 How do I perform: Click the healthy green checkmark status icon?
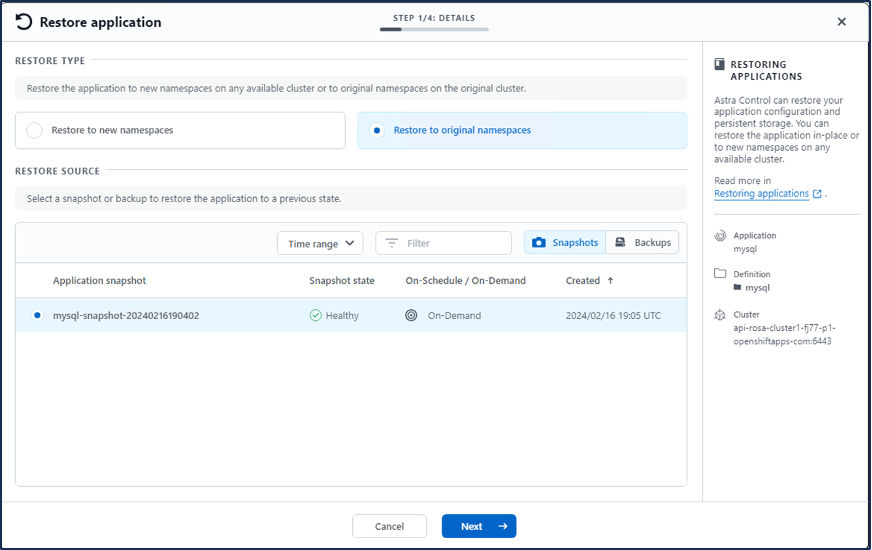click(x=315, y=315)
